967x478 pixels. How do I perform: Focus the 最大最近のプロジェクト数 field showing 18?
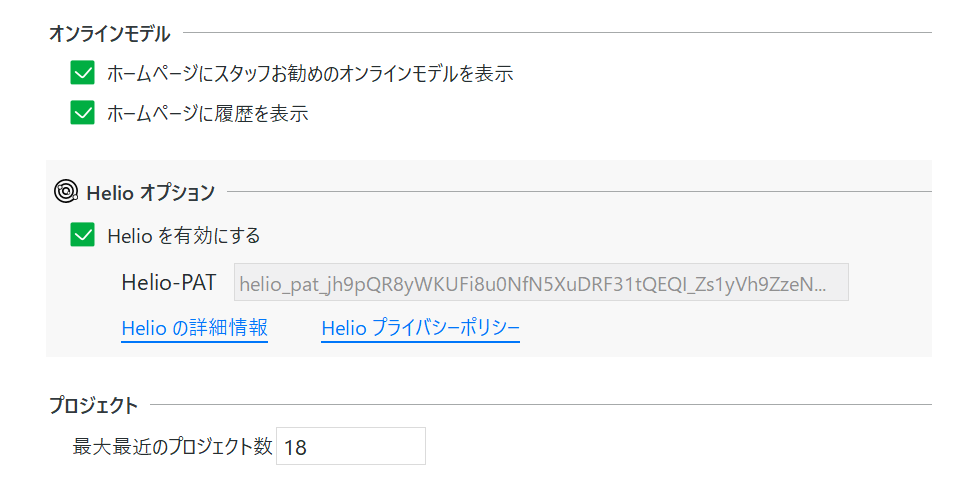pyautogui.click(x=351, y=446)
